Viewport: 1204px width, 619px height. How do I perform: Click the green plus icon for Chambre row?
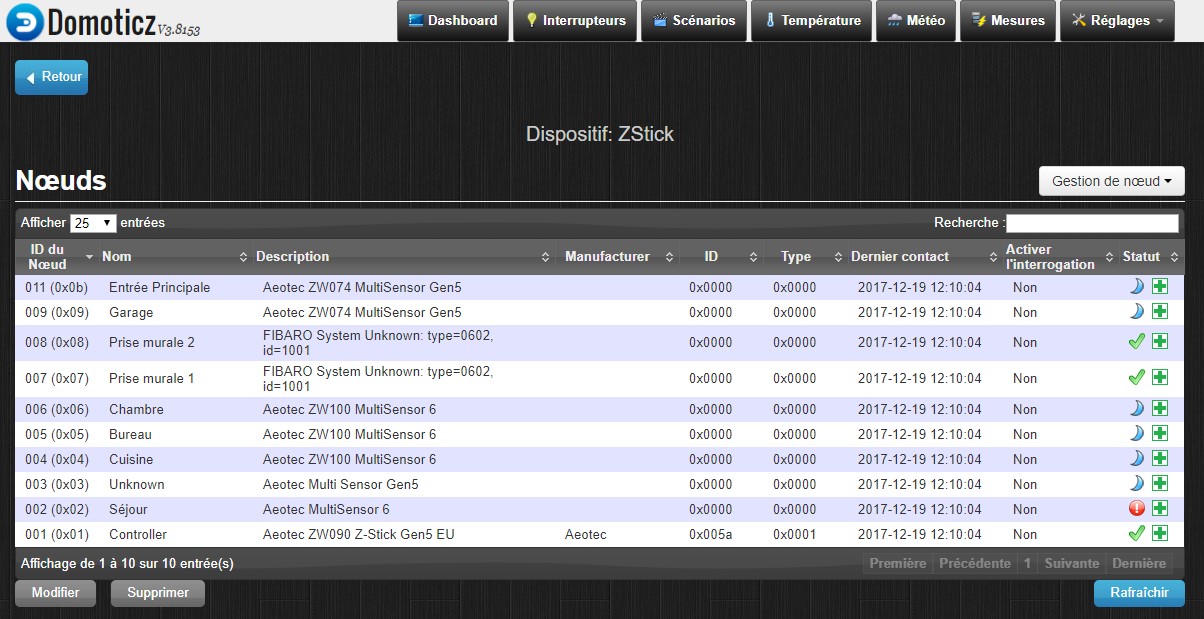1160,408
